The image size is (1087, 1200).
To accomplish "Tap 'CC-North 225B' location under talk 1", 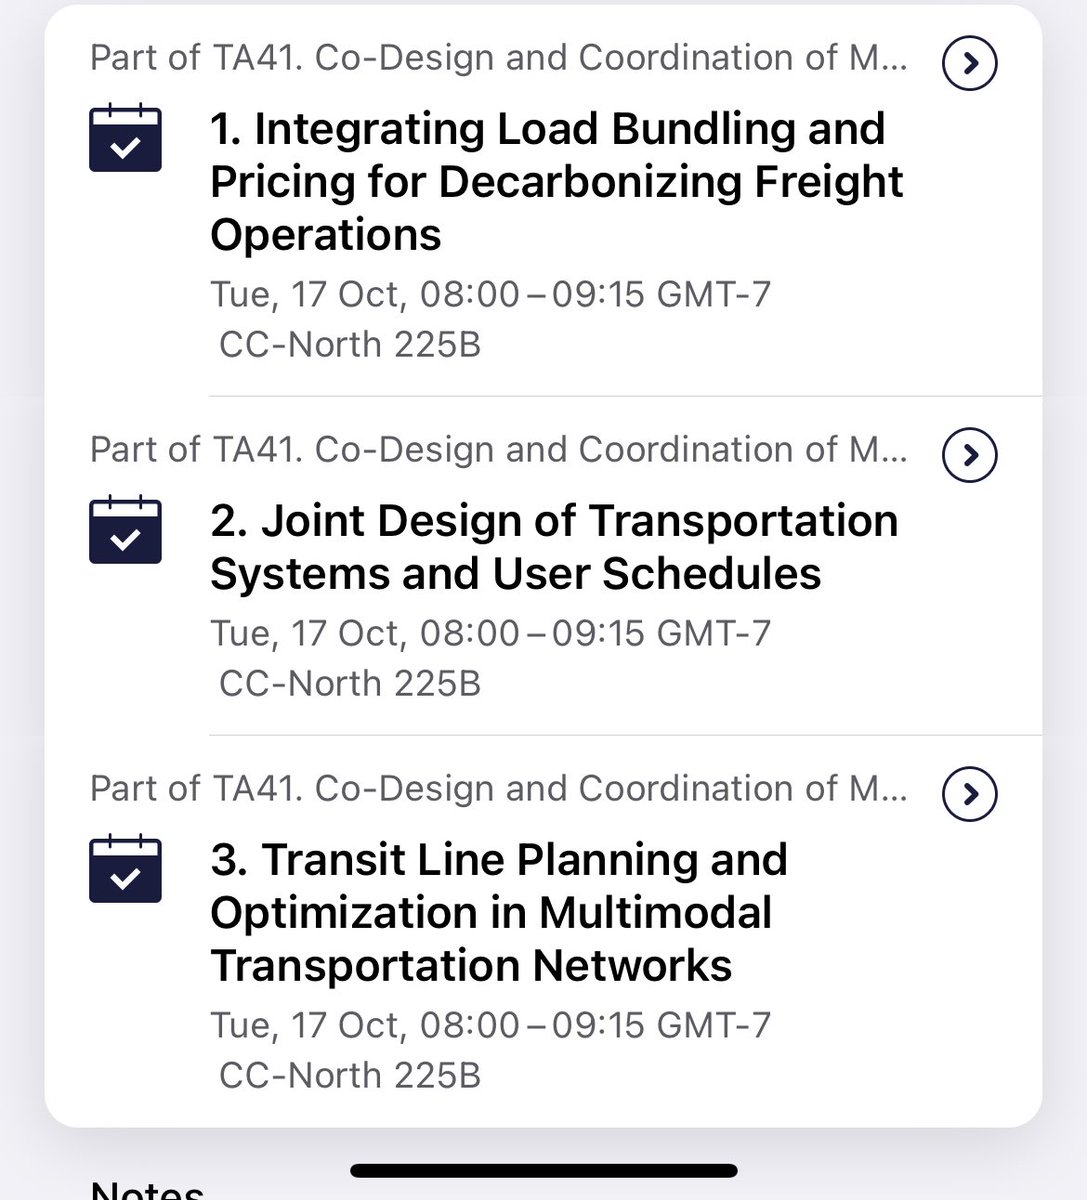I will (350, 345).
